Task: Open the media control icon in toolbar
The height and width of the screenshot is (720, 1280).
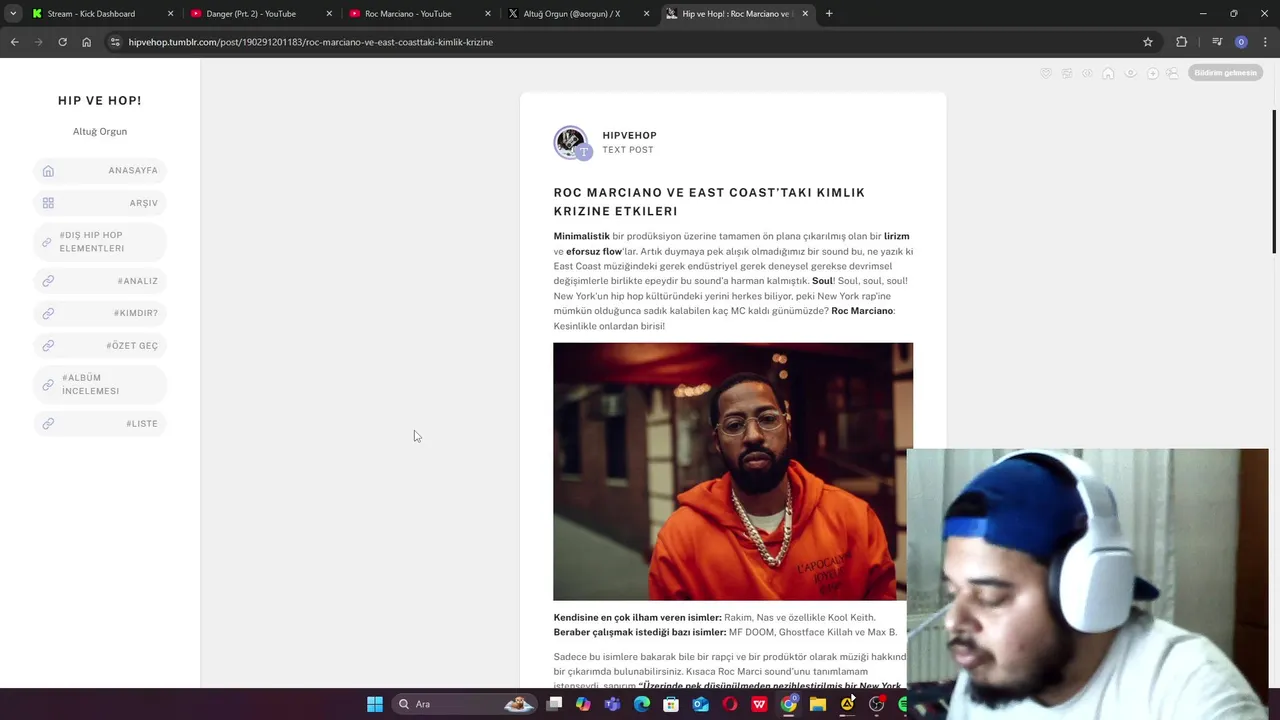Action: 1217,42
